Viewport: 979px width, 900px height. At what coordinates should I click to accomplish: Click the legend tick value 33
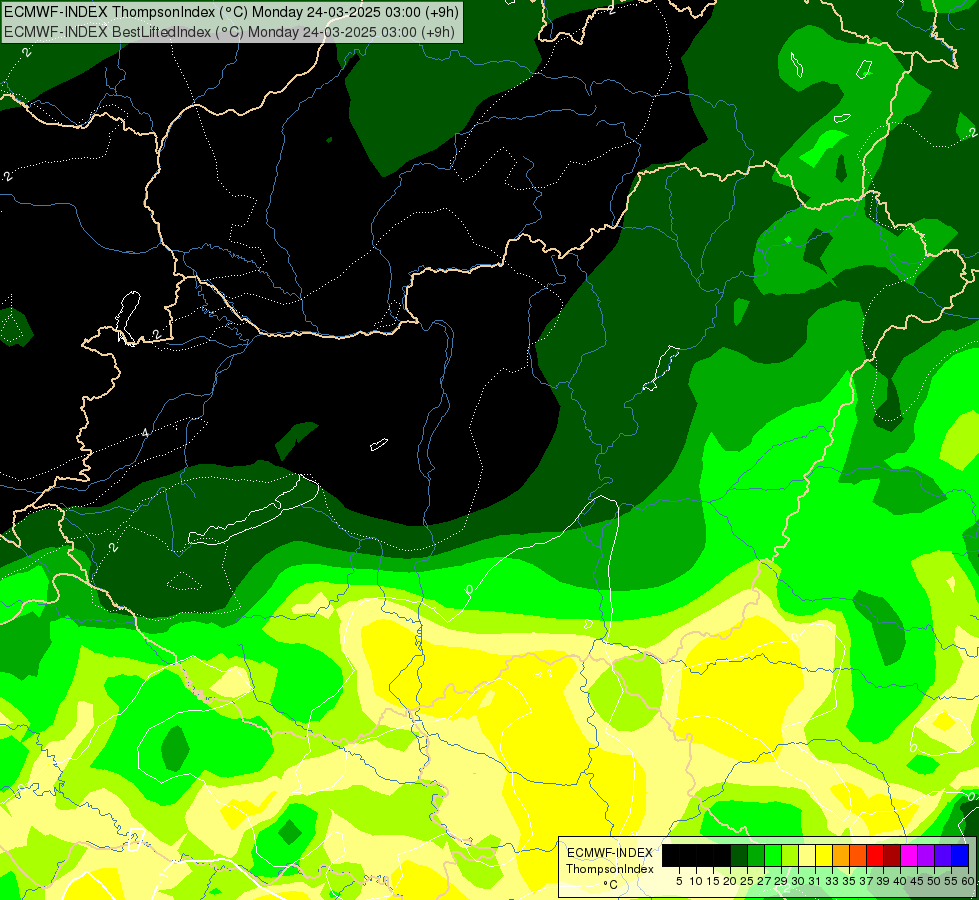point(833,881)
